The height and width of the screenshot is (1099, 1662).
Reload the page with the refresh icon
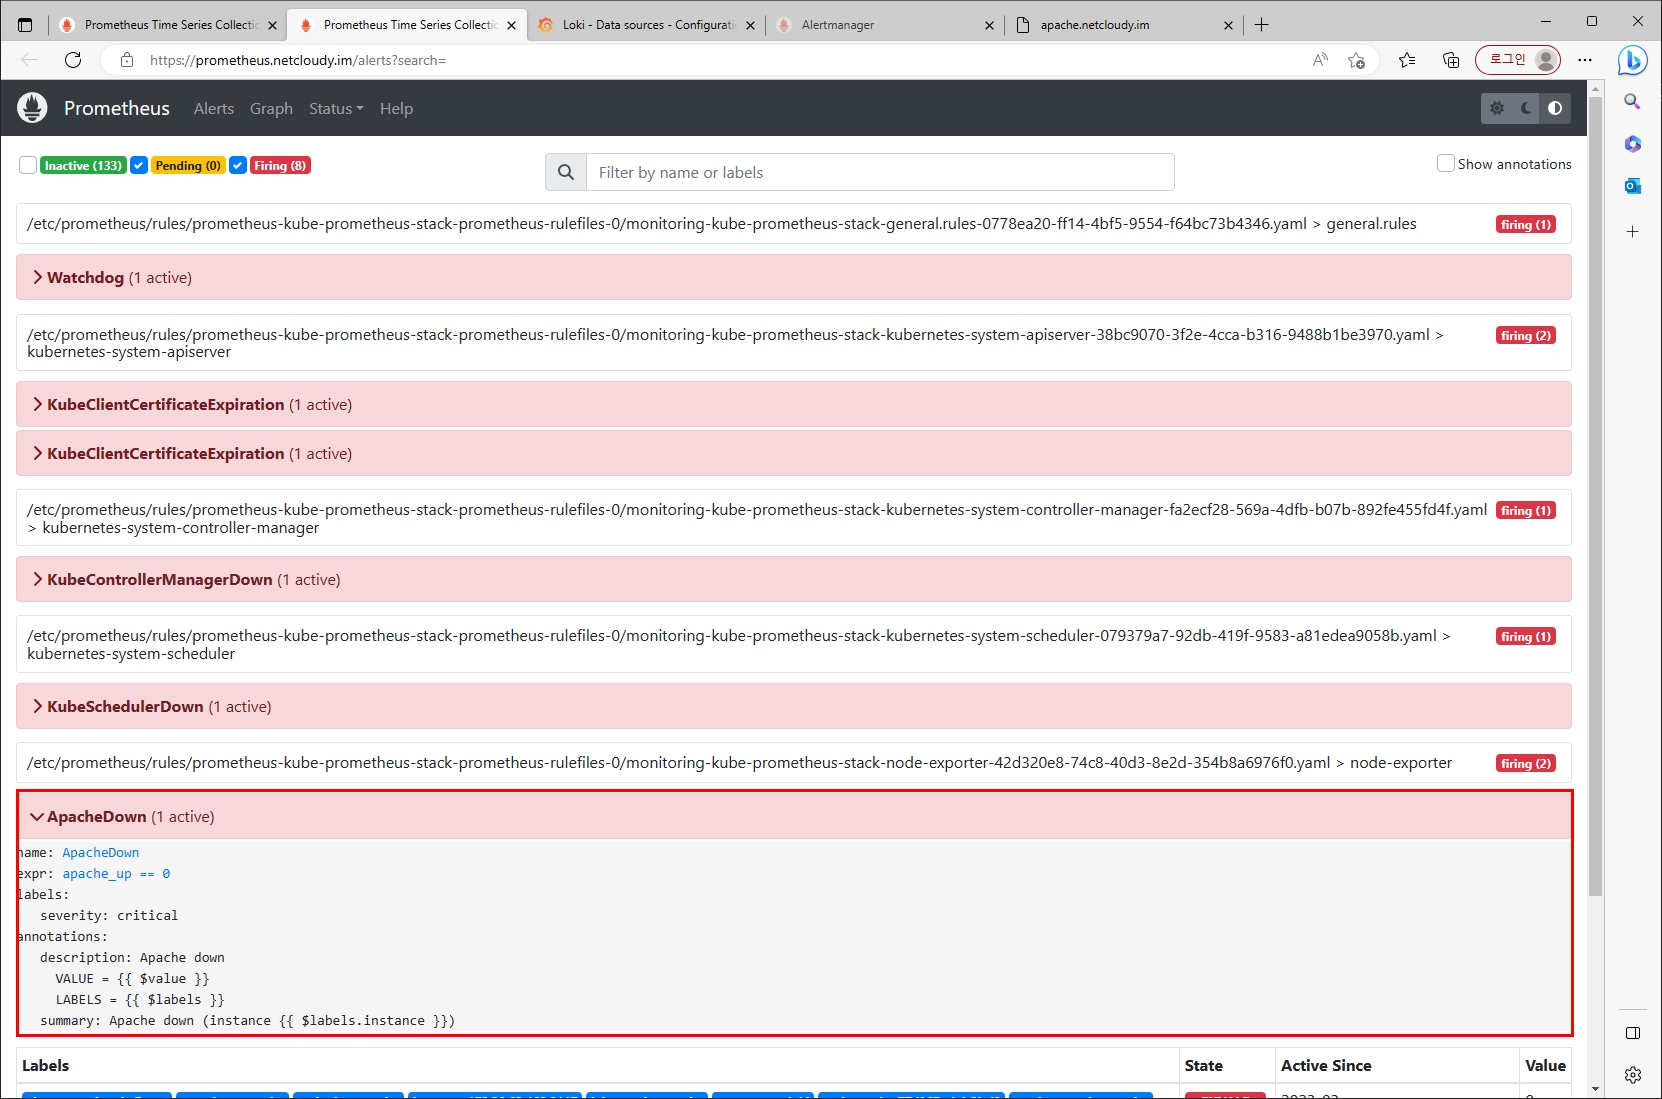pos(73,60)
